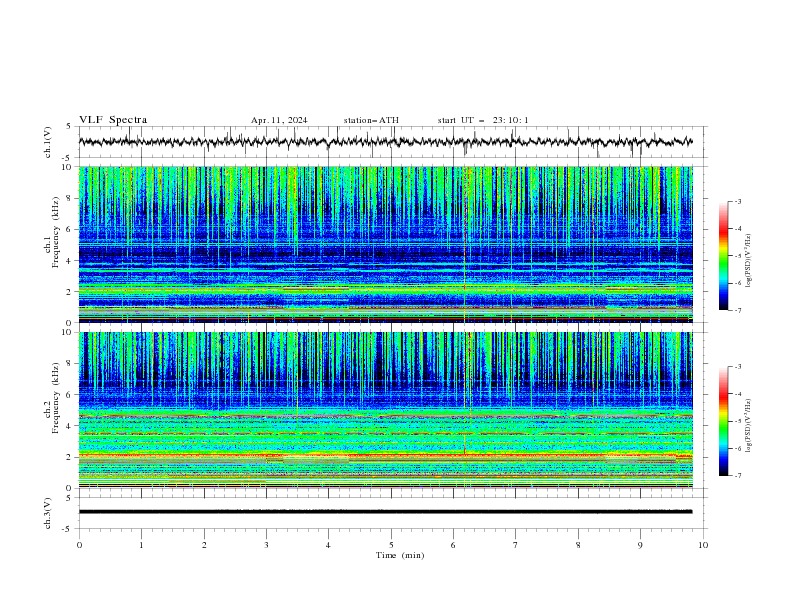Click the time axis tick label '7'
792x612 pixels.
[516, 545]
